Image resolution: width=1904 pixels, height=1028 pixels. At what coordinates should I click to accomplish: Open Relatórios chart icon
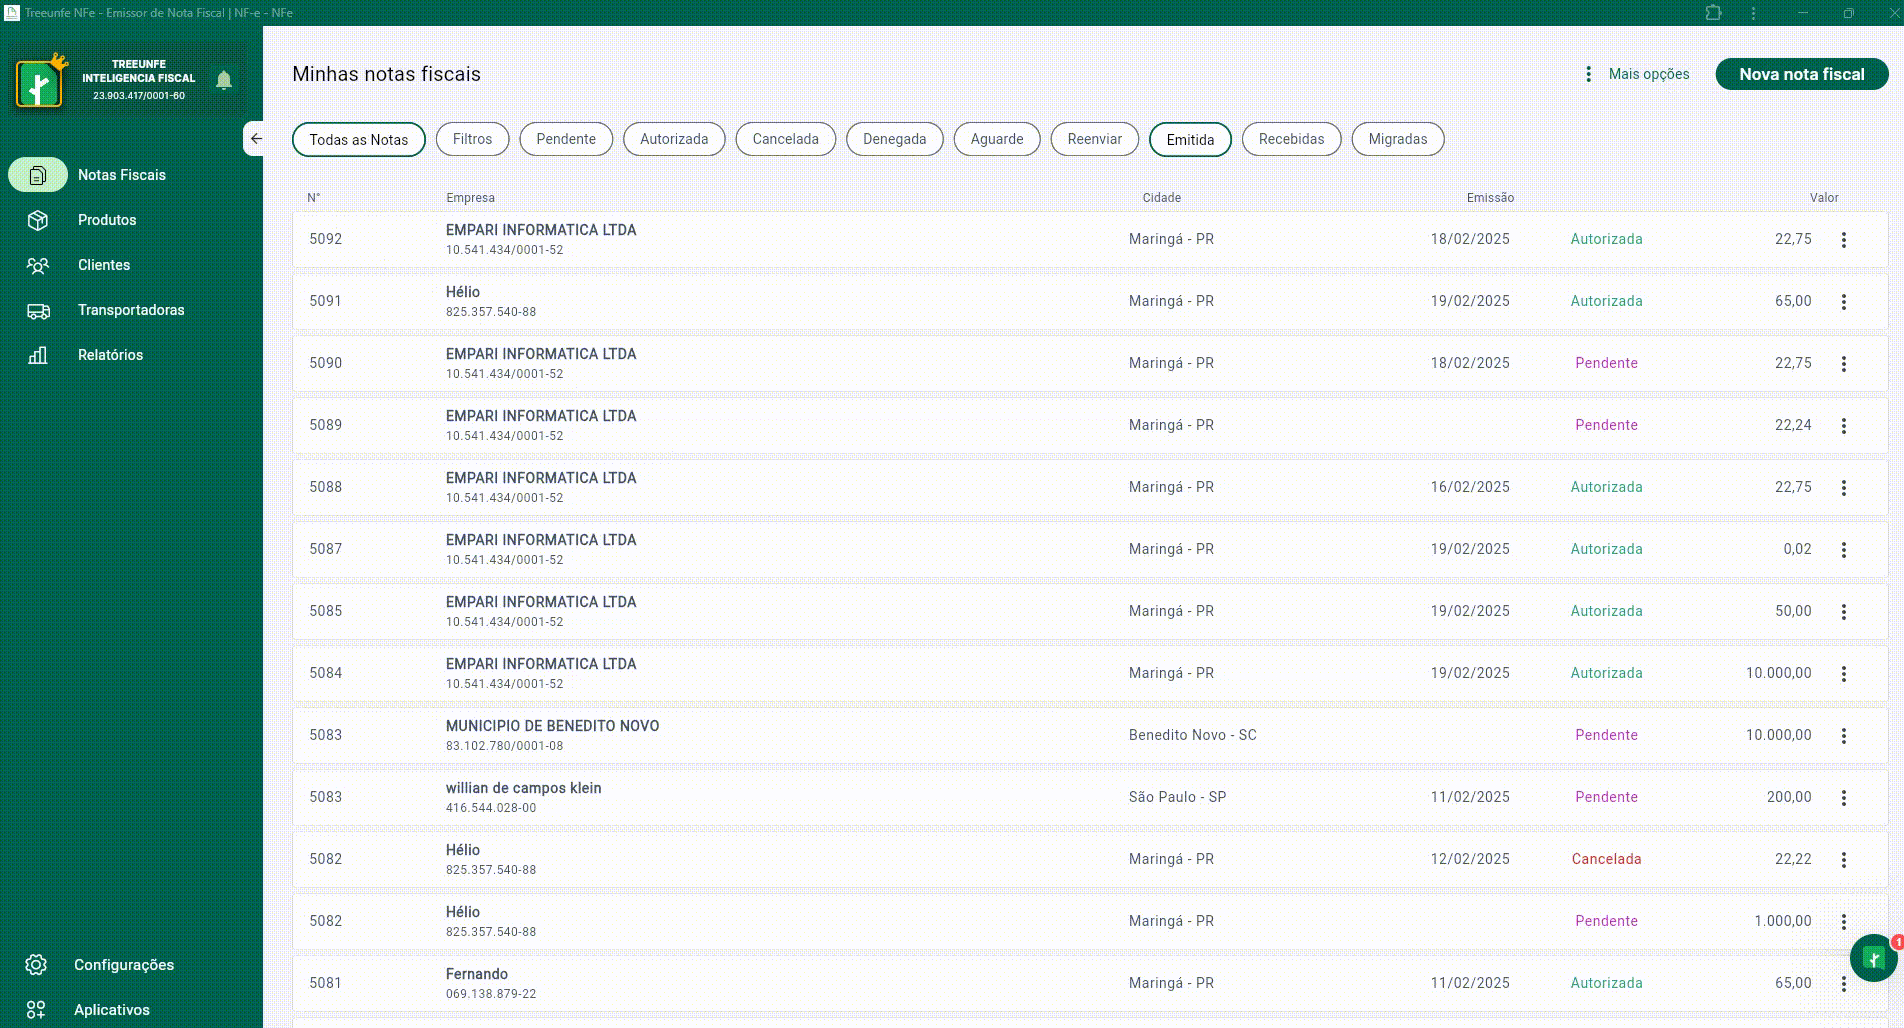(x=38, y=355)
